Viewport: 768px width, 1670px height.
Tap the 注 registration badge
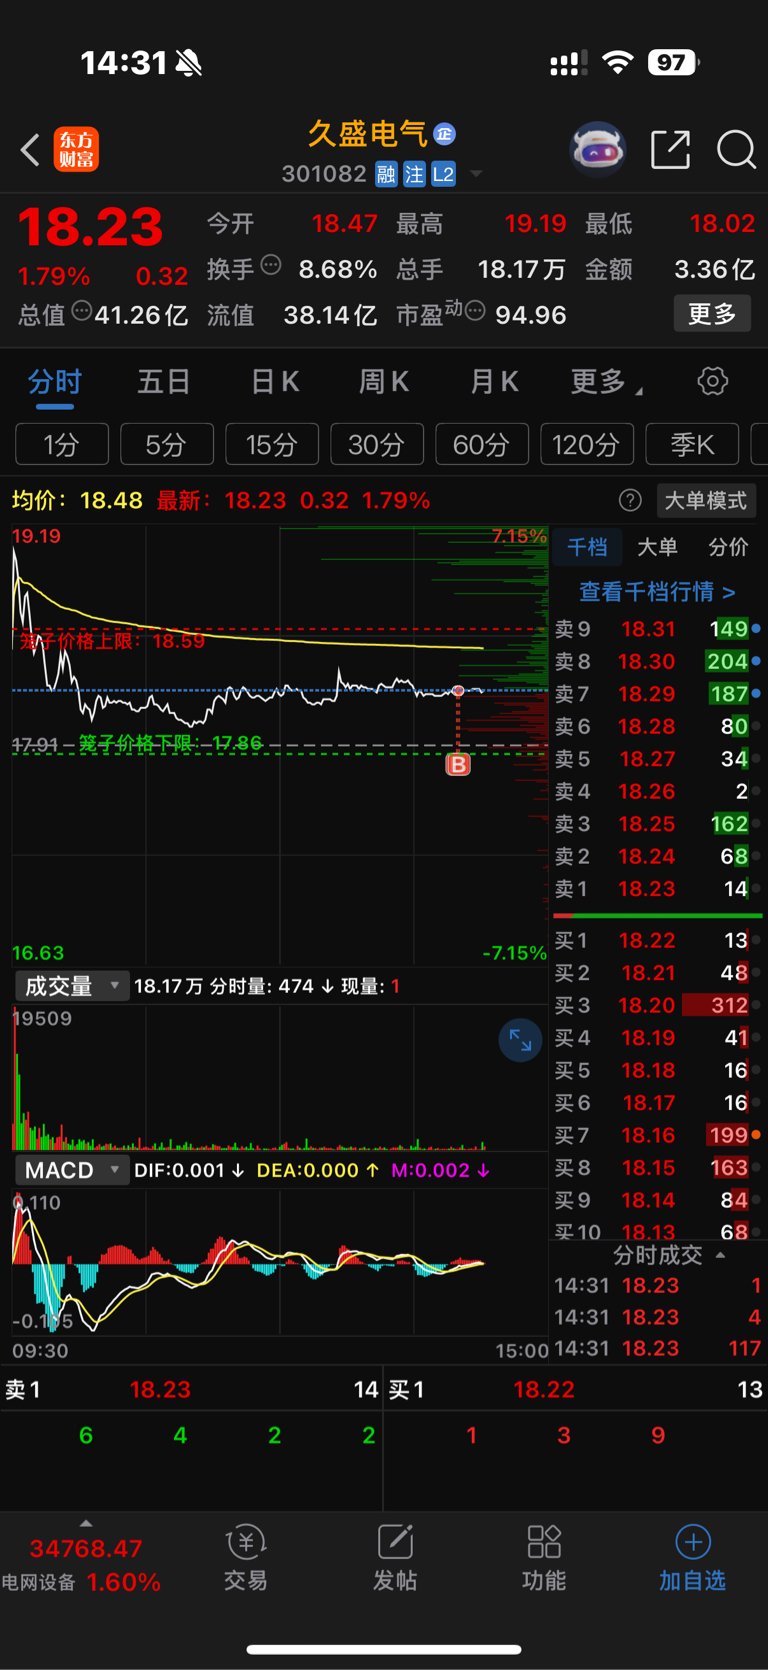click(414, 174)
